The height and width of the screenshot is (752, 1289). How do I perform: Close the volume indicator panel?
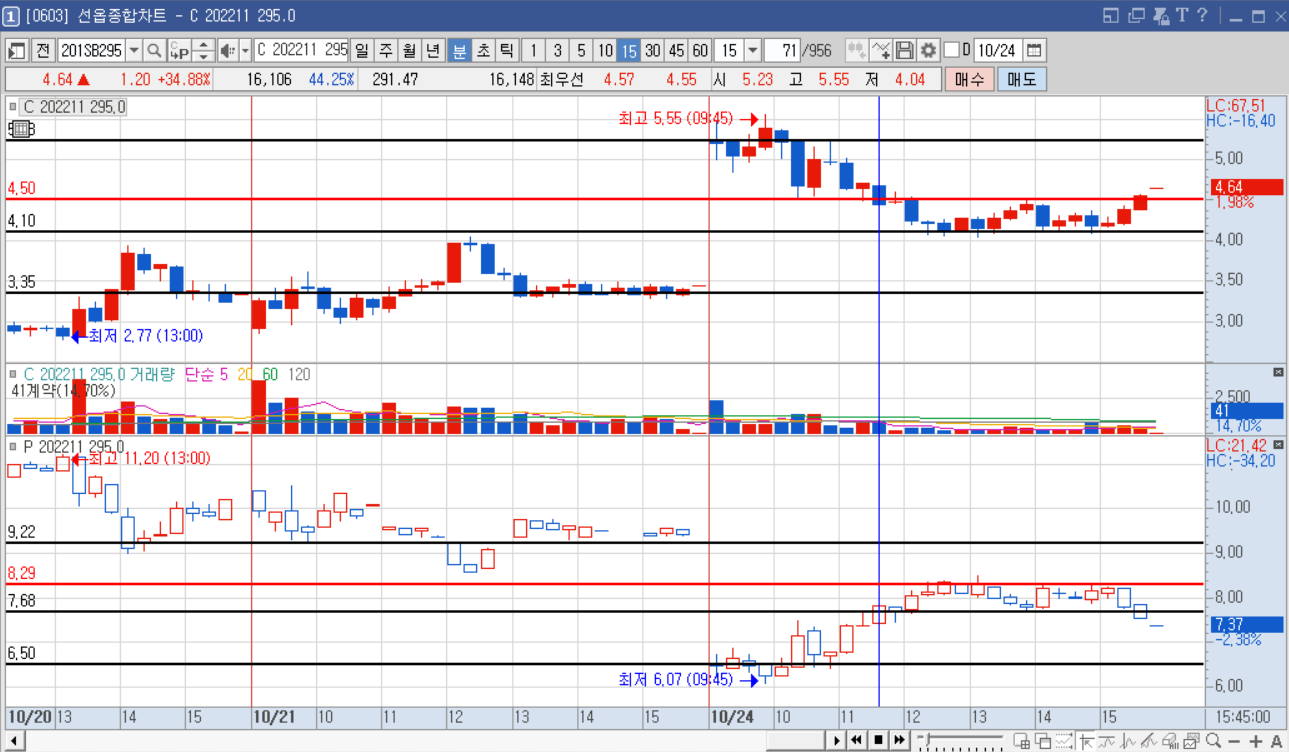pos(1278,372)
